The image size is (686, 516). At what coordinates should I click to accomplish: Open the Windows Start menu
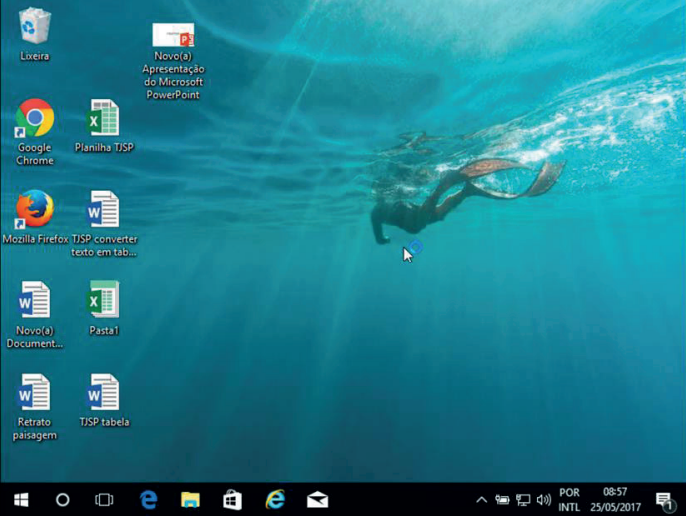click(x=20, y=499)
